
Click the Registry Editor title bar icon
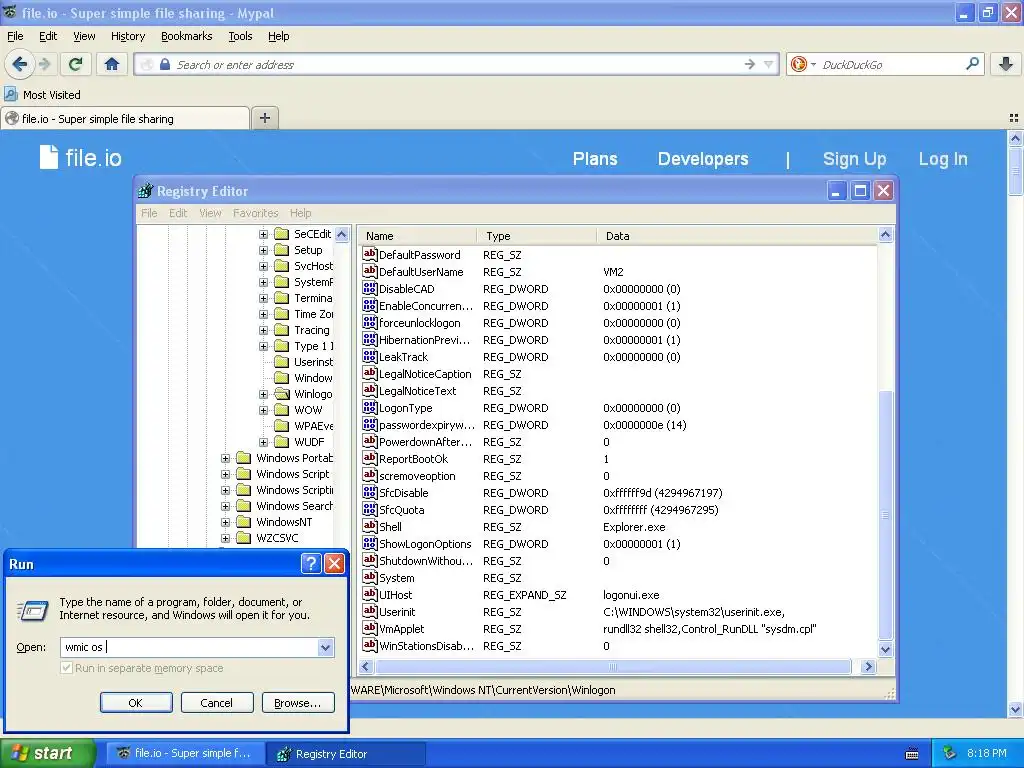pyautogui.click(x=146, y=191)
